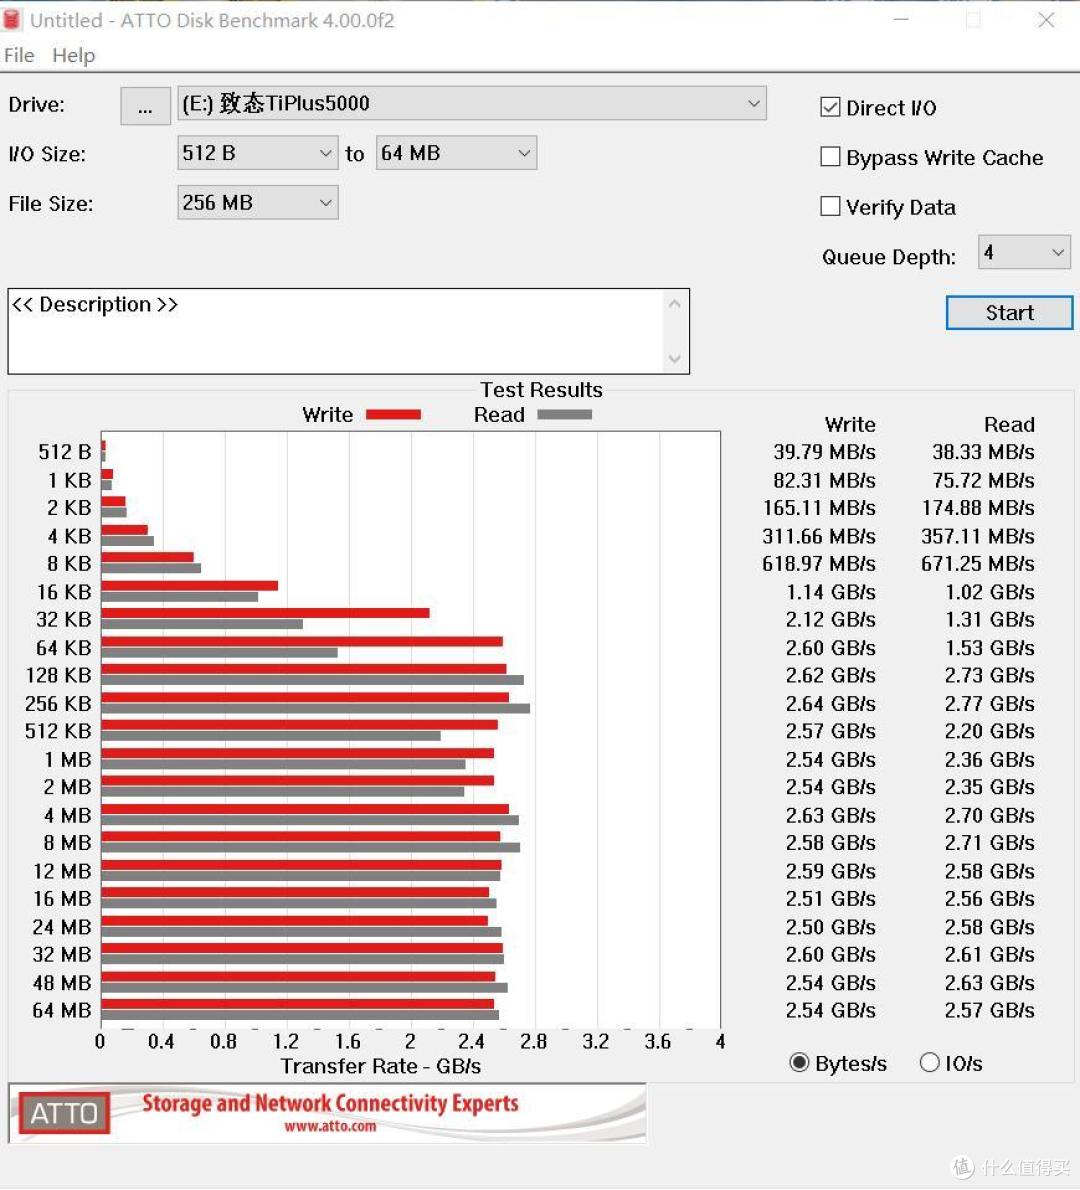Click the ATTO app icon in title bar
Screen dimensions: 1080x1190
click(11, 19)
